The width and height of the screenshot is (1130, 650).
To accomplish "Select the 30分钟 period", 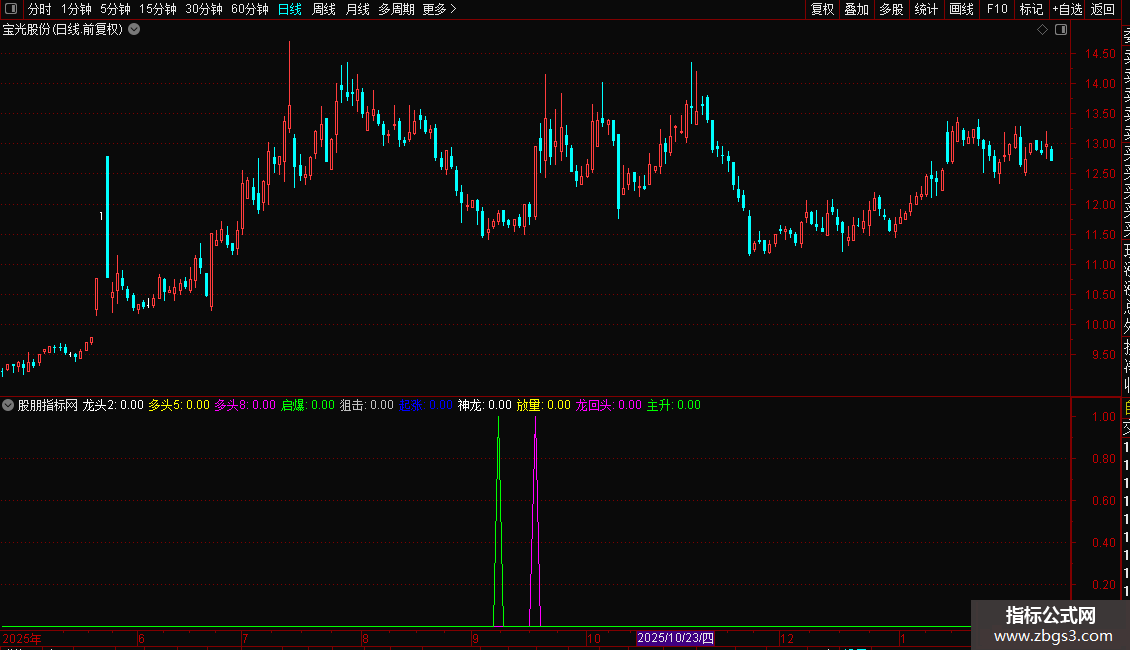I will (x=204, y=9).
